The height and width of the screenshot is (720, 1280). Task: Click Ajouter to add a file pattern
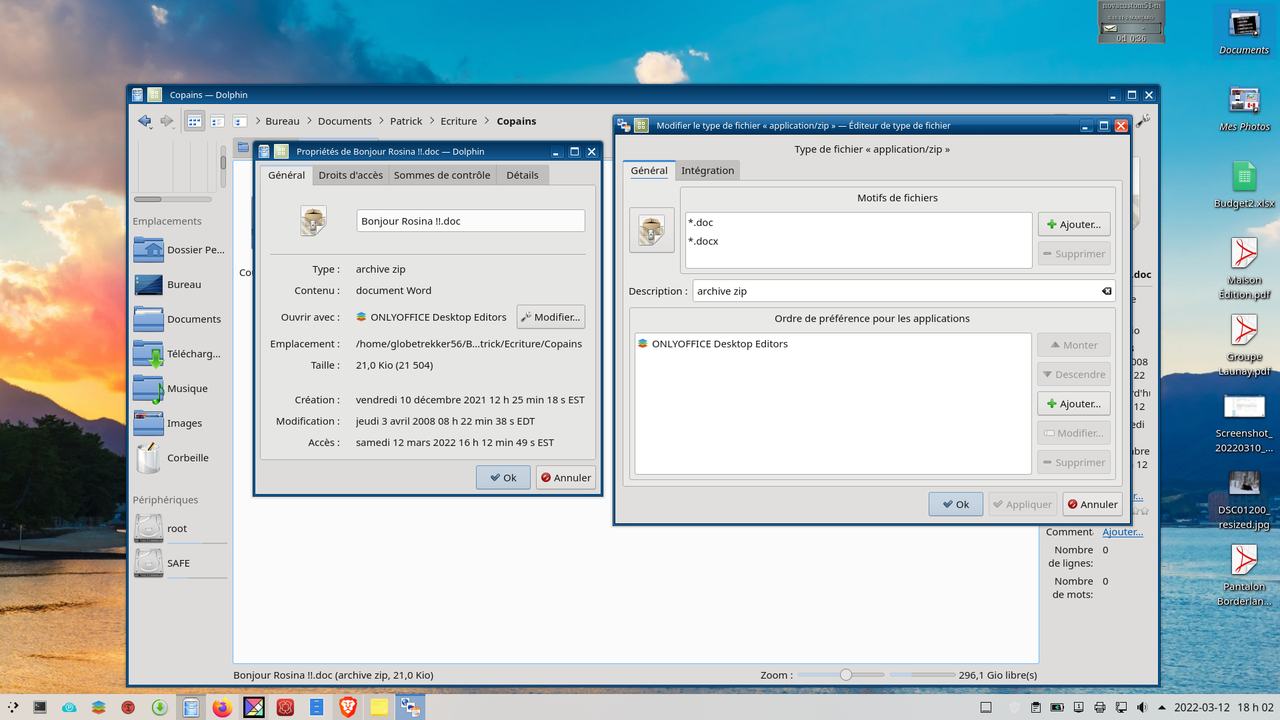click(1074, 224)
